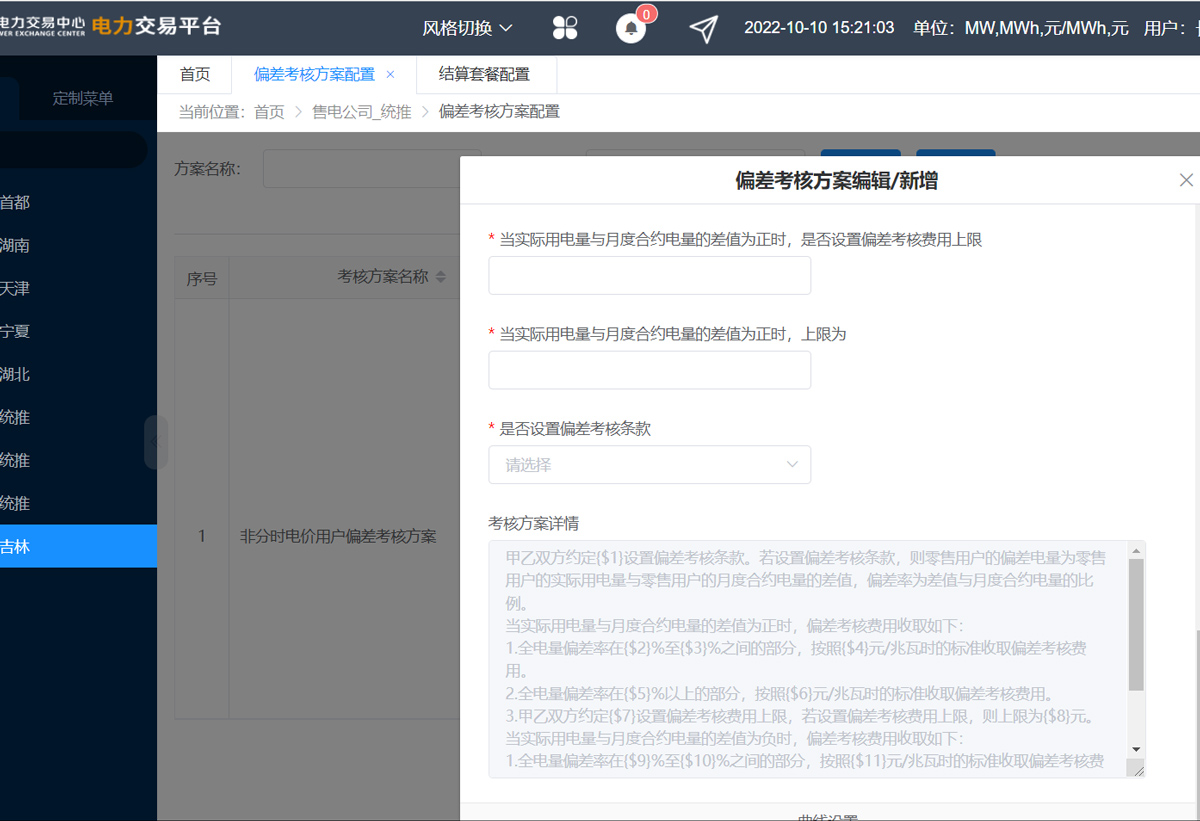Click row number 1 cell
Viewport: 1200px width, 821px height.
(202, 536)
